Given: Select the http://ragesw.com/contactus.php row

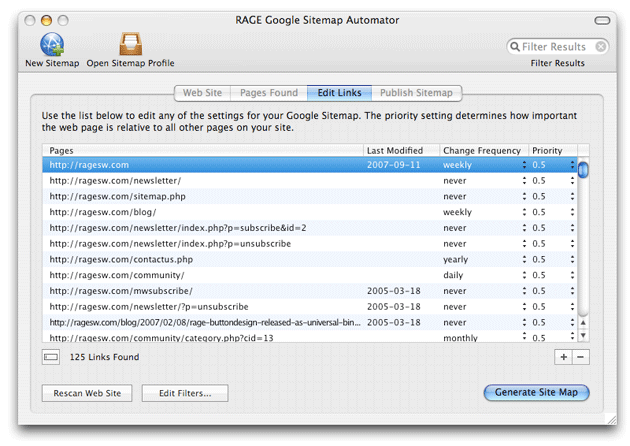Looking at the screenshot, I should (309, 260).
